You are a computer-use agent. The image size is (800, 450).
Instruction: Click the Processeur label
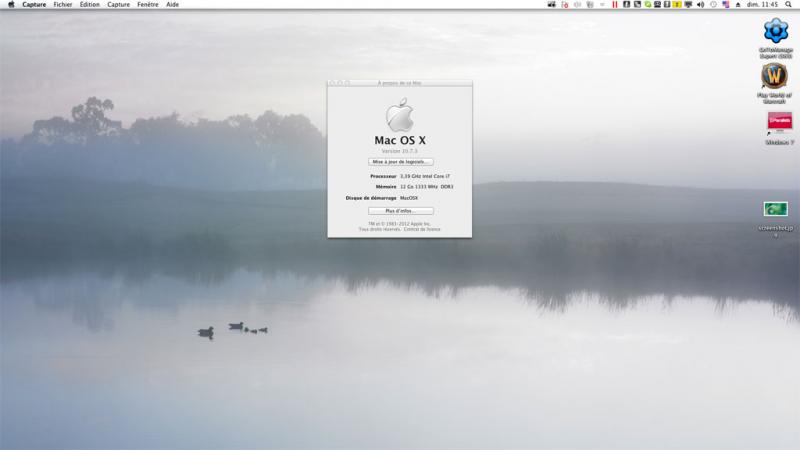(x=383, y=176)
